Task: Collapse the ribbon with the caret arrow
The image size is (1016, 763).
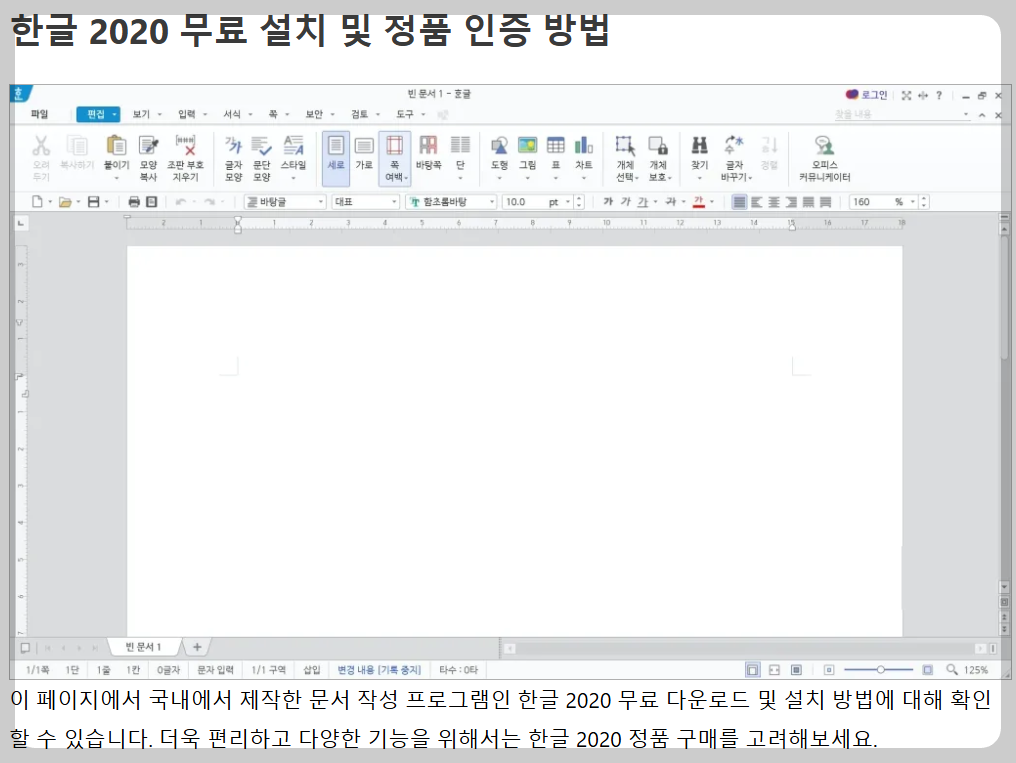Action: pos(982,115)
